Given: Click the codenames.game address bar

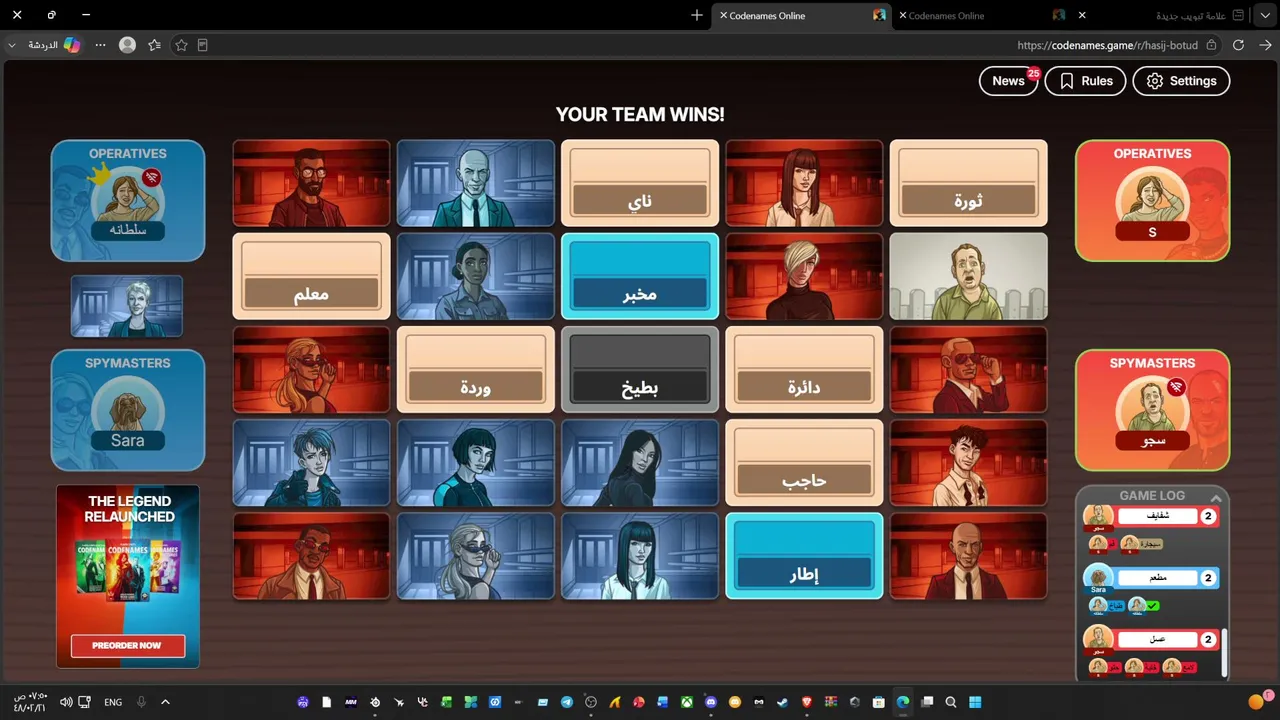Looking at the screenshot, I should 1107,45.
